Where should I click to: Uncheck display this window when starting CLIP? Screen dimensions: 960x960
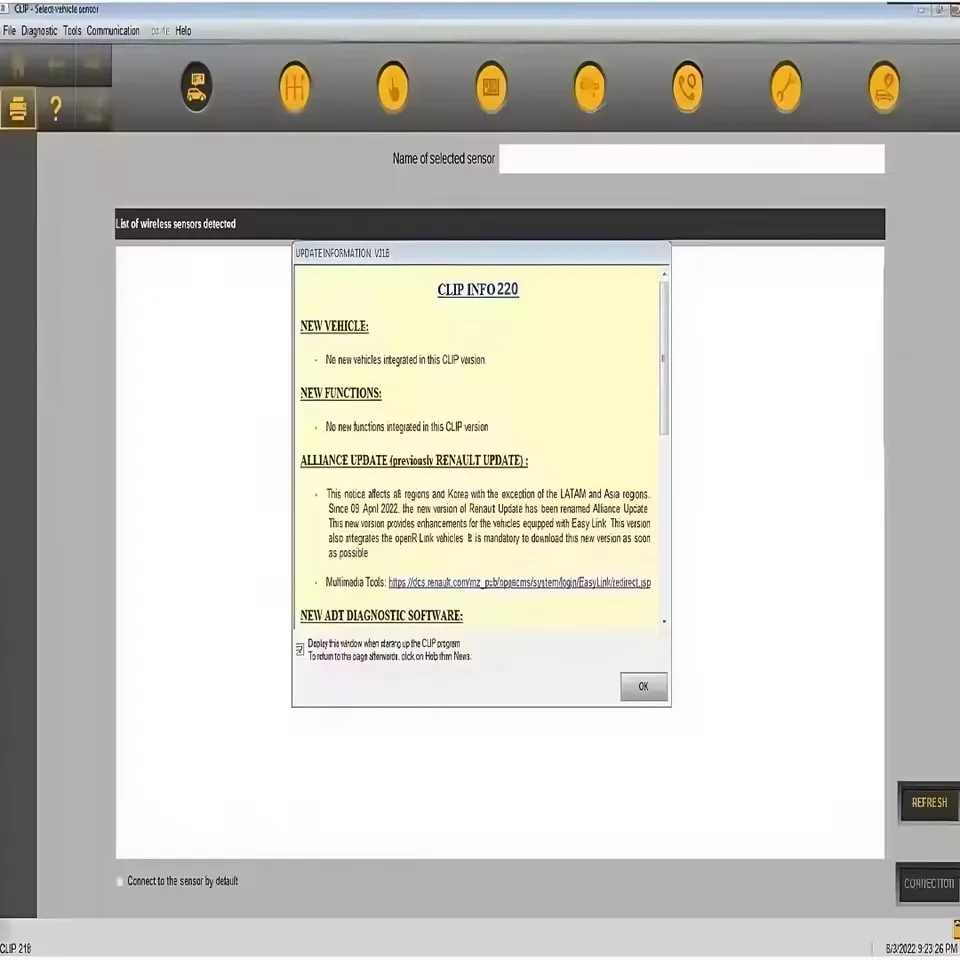(x=300, y=650)
